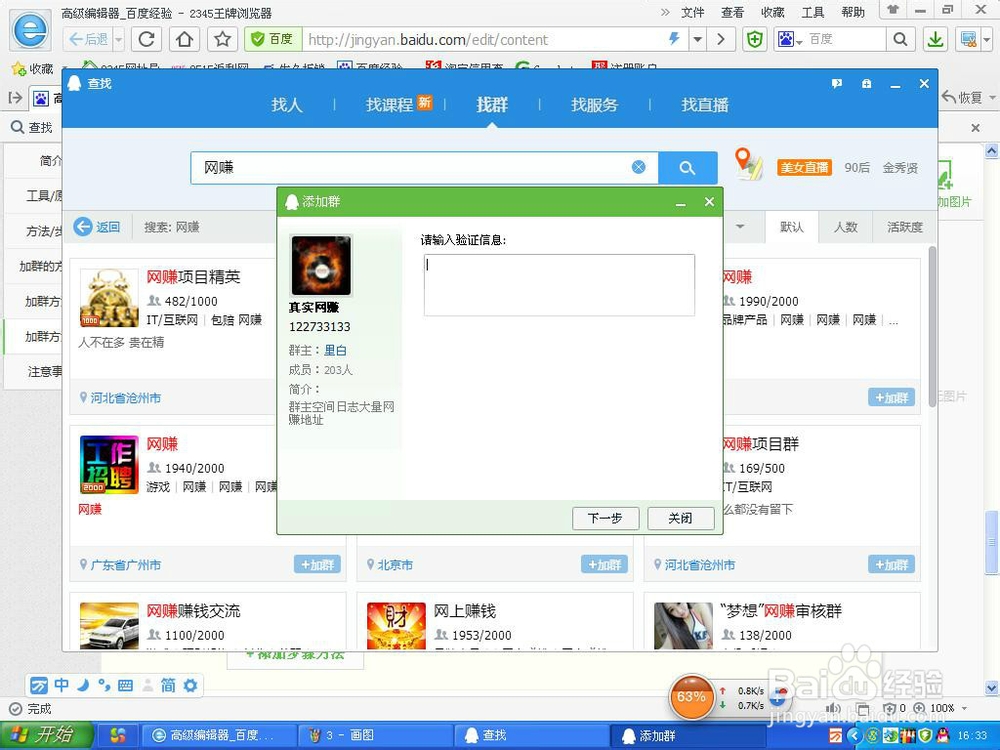1000x750 pixels.
Task: Bookmark page with the star icon
Action: tap(222, 40)
